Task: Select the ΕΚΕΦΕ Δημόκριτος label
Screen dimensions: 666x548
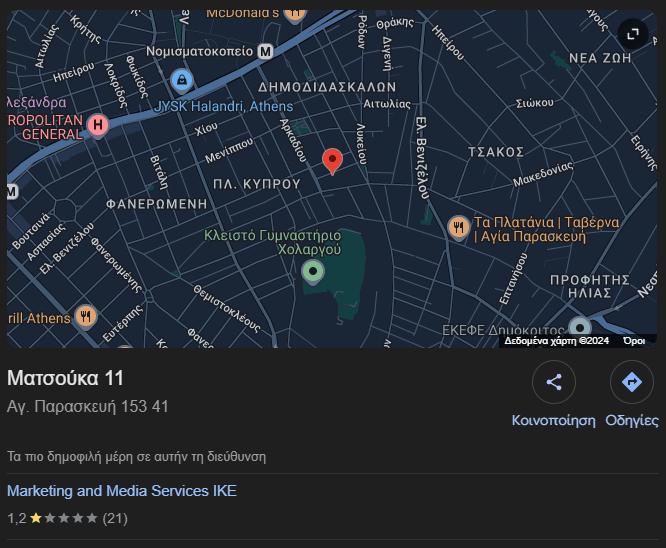Action: pyautogui.click(x=503, y=330)
